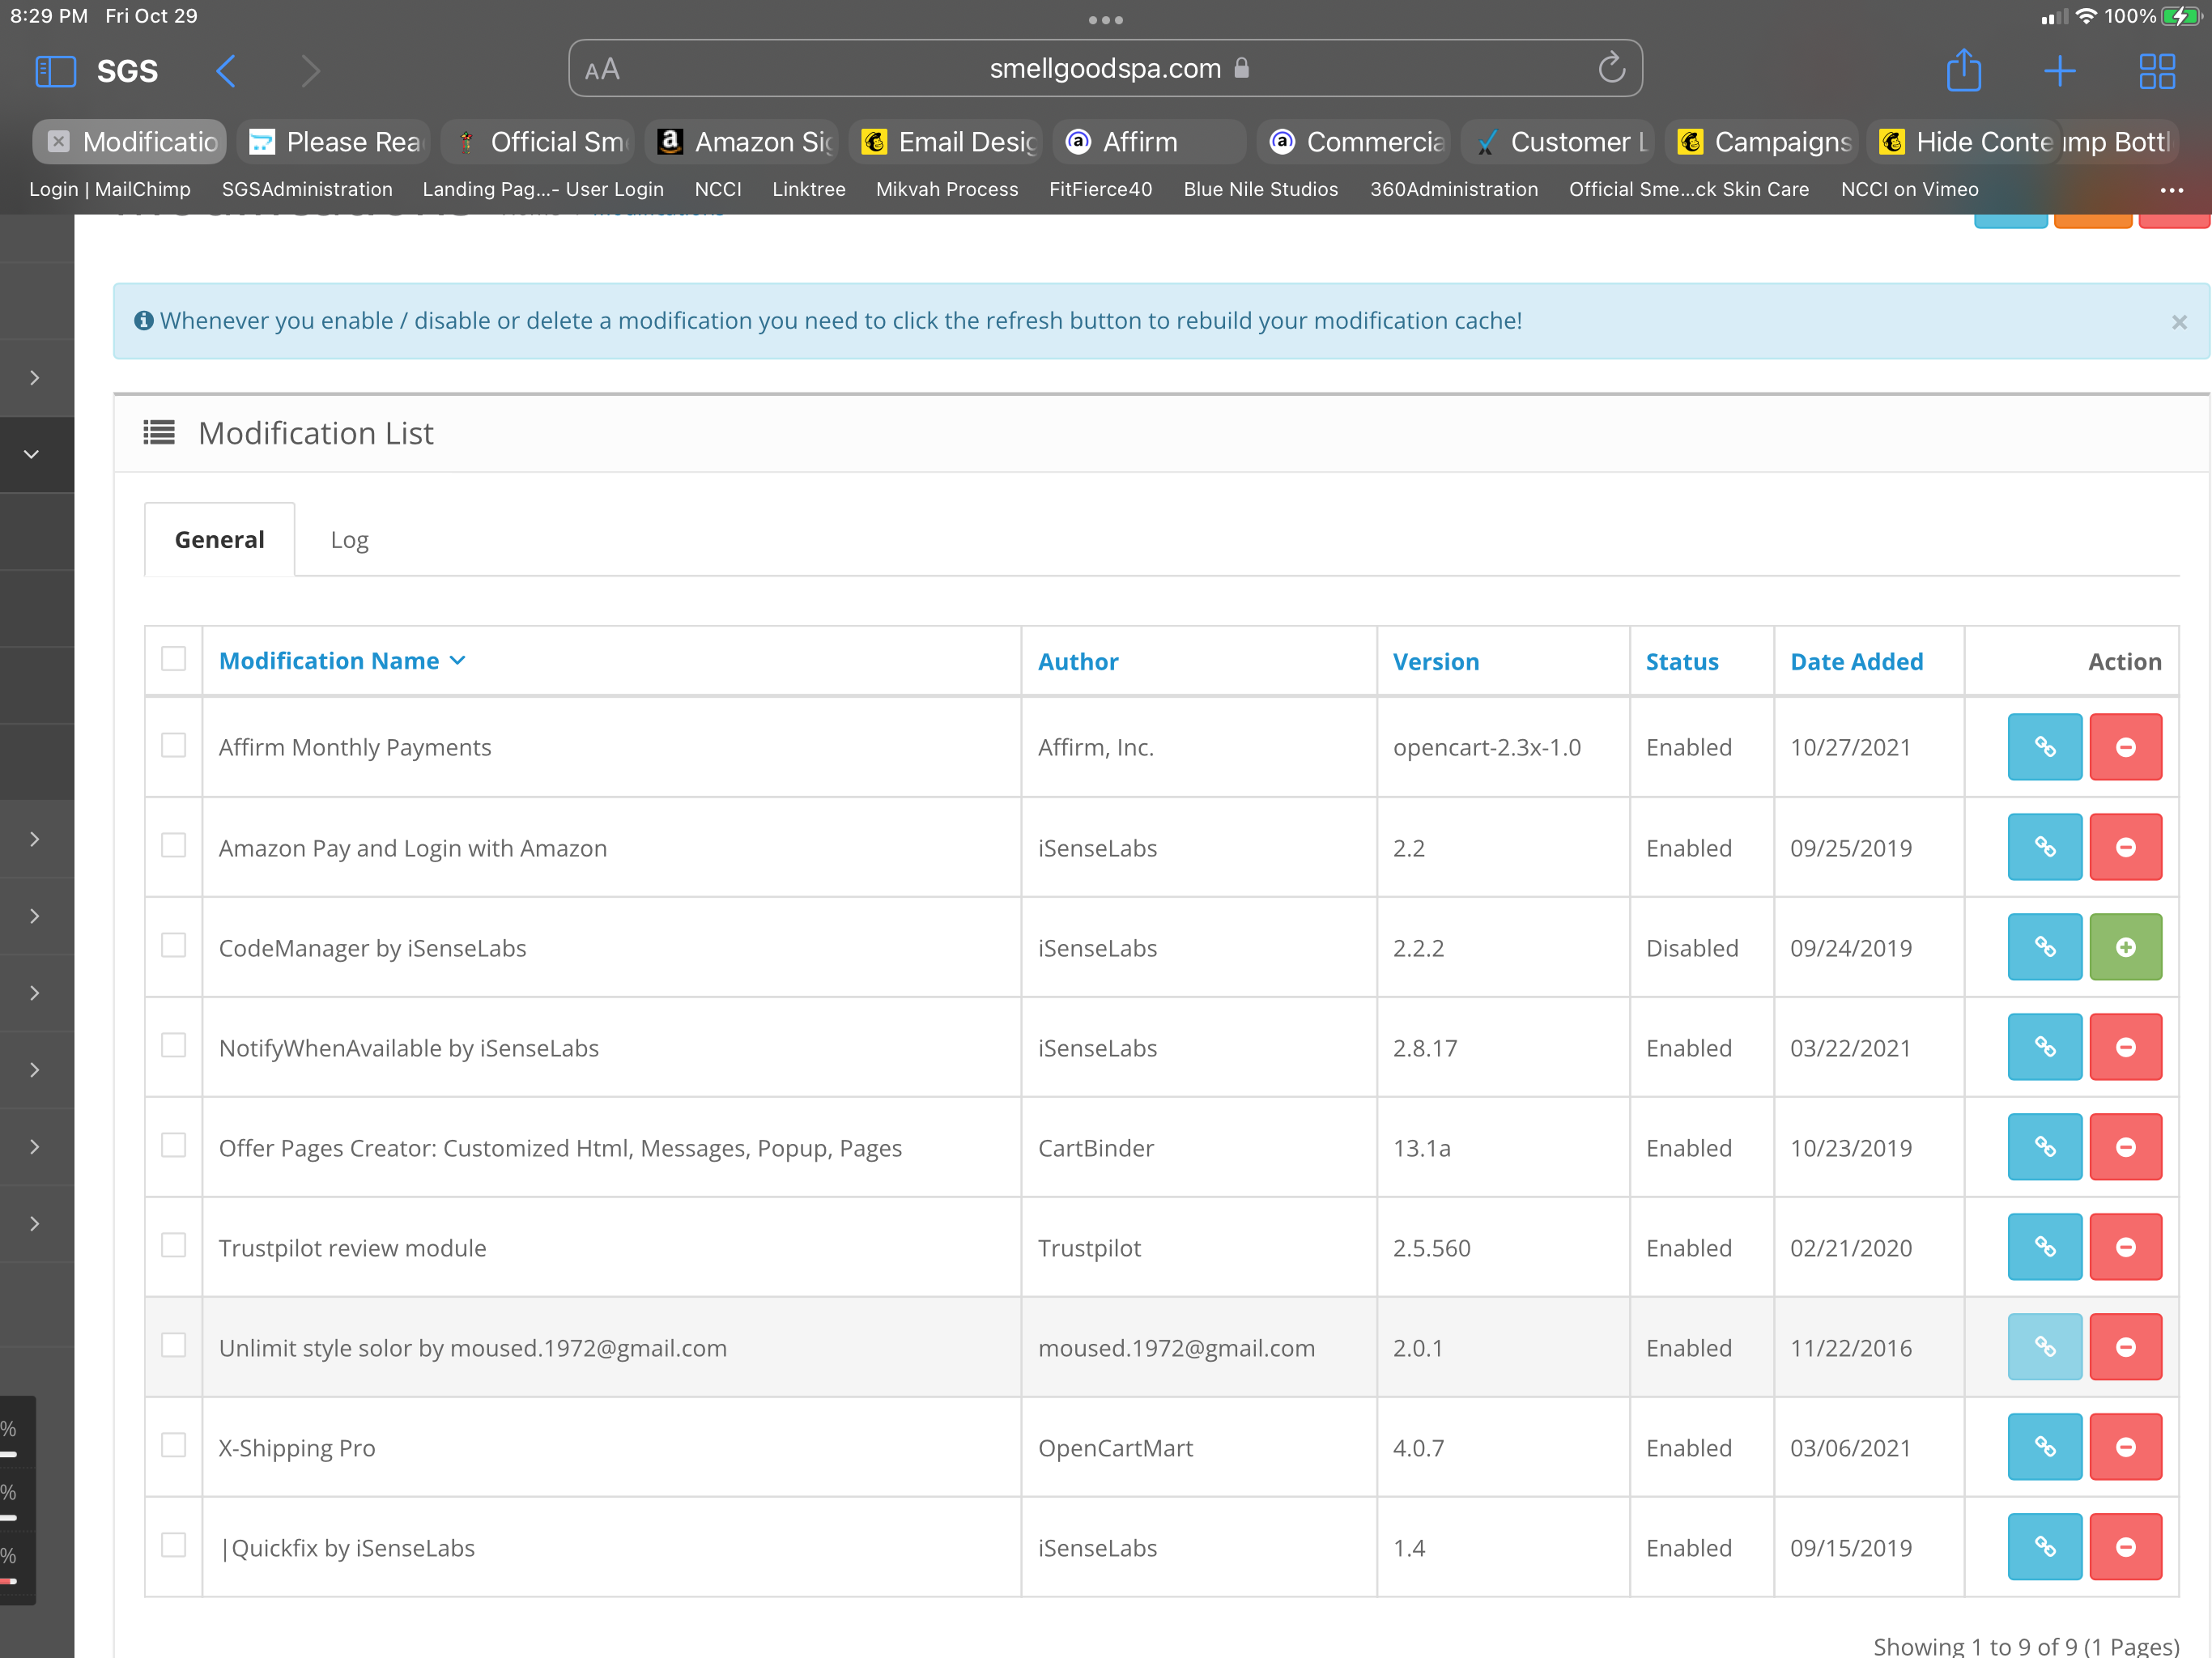
Task: Enable CodeManager with green plus button
Action: click(x=2125, y=947)
